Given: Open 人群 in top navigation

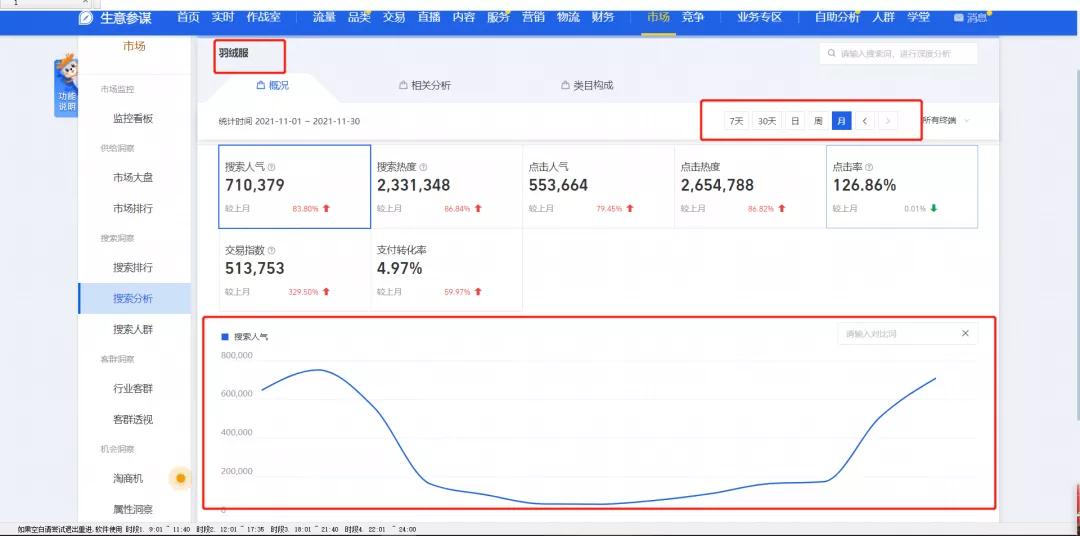Looking at the screenshot, I should click(x=883, y=17).
